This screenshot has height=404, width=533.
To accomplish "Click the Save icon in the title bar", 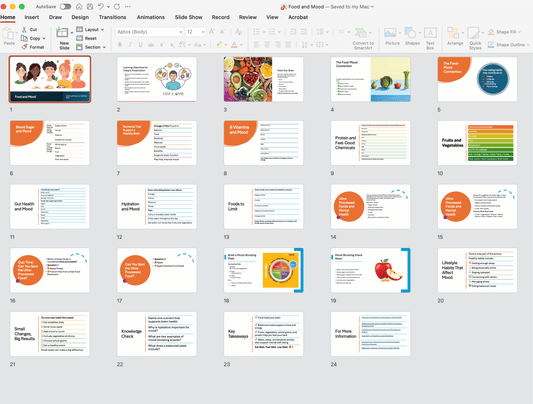I will tap(90, 6).
